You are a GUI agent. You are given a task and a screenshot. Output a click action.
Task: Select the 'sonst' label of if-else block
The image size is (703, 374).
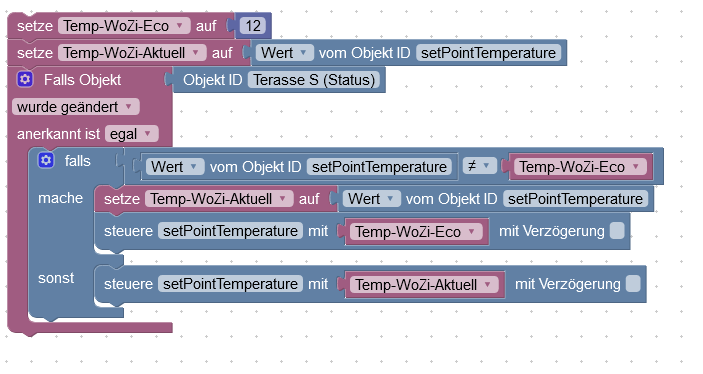56,278
